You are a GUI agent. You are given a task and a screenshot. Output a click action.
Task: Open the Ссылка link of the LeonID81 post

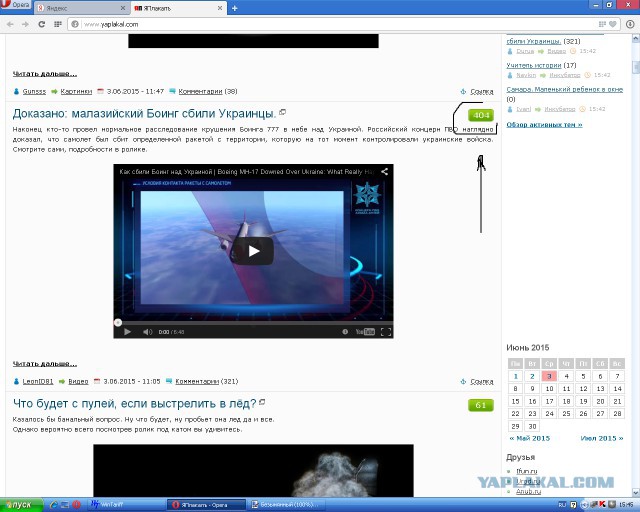[x=482, y=381]
